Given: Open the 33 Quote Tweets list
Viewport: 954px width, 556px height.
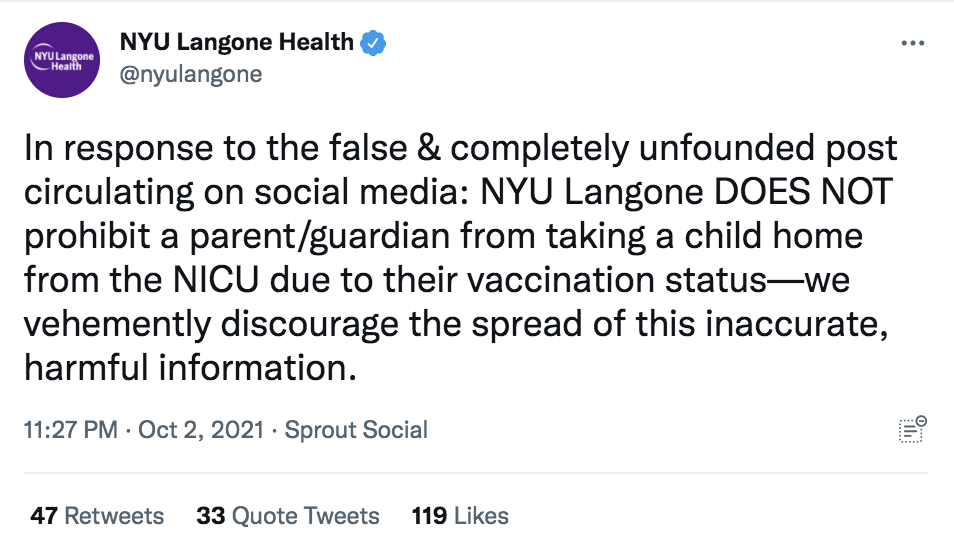Looking at the screenshot, I should click(x=288, y=516).
